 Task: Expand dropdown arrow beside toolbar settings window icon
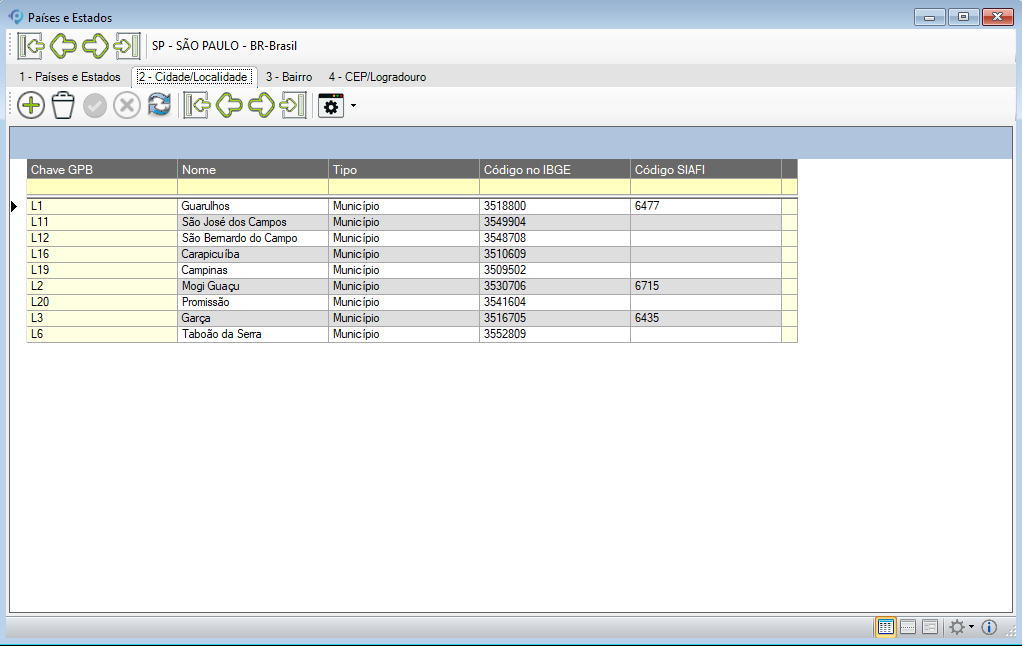[353, 105]
